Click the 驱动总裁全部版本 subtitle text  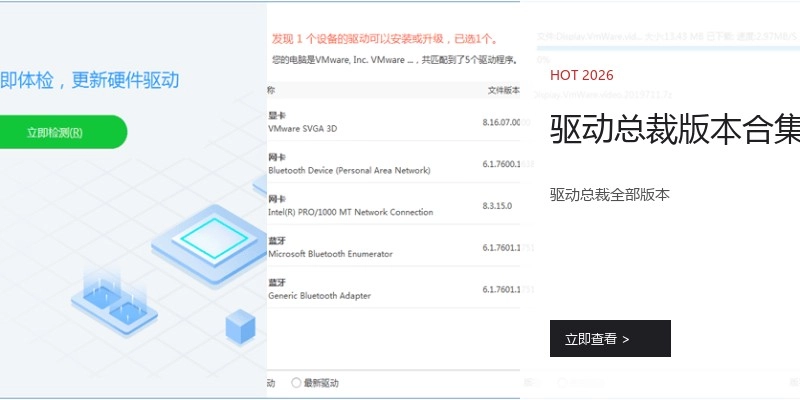[610, 194]
